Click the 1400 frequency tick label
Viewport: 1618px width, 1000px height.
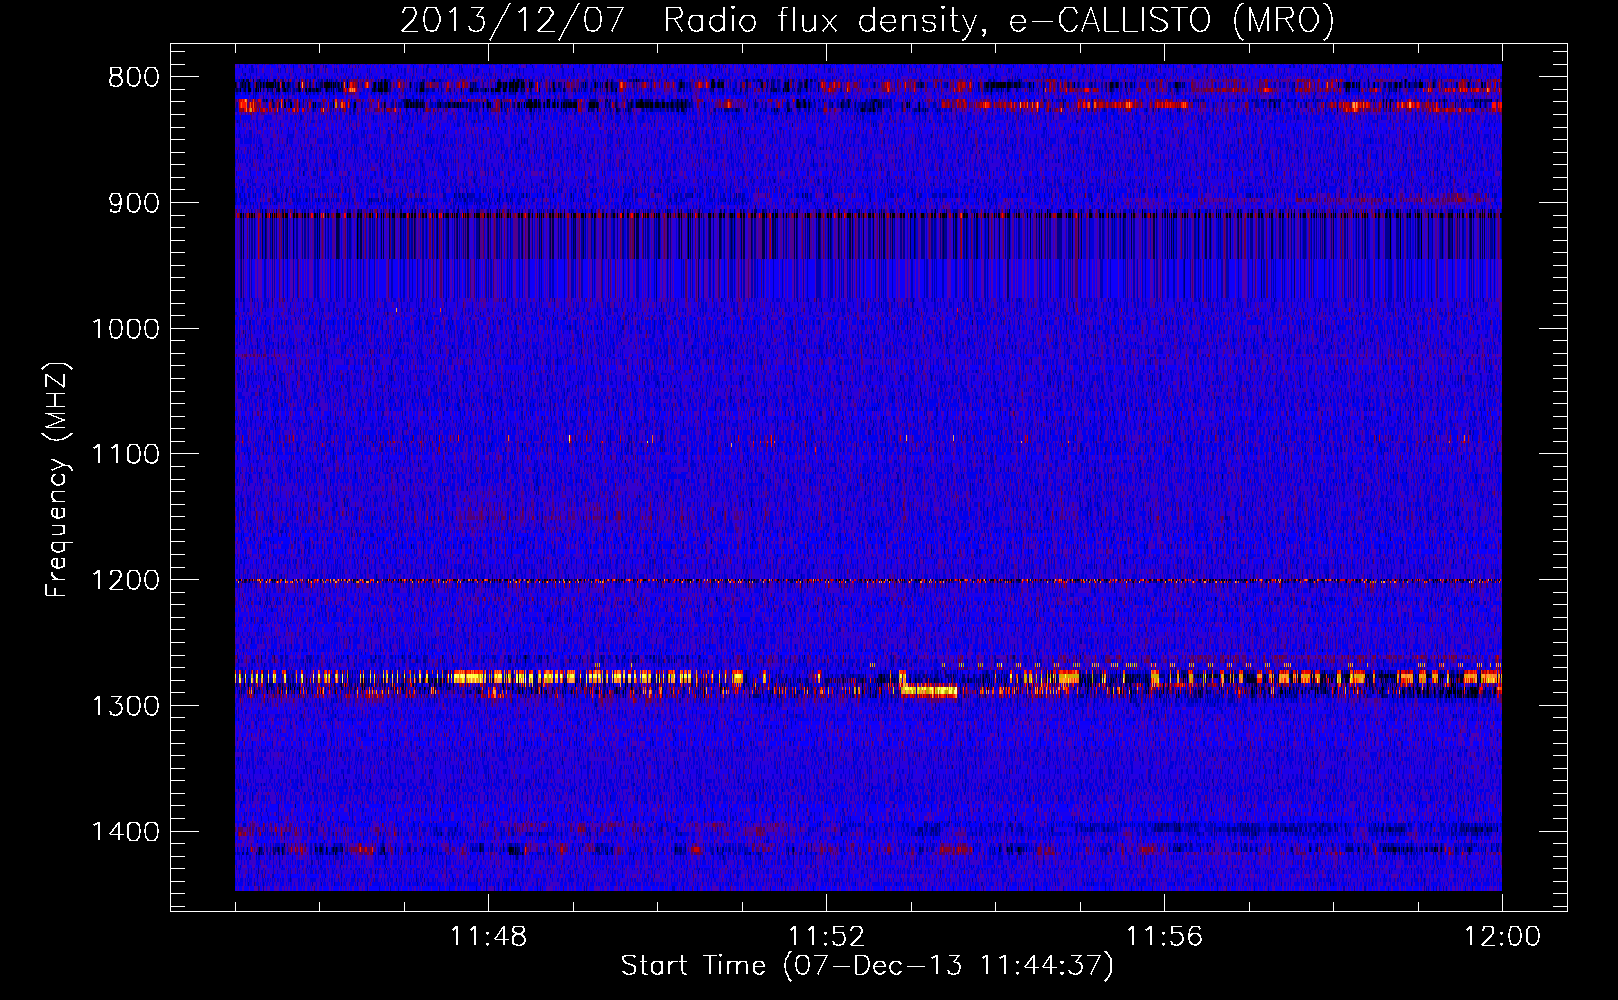pyautogui.click(x=125, y=832)
